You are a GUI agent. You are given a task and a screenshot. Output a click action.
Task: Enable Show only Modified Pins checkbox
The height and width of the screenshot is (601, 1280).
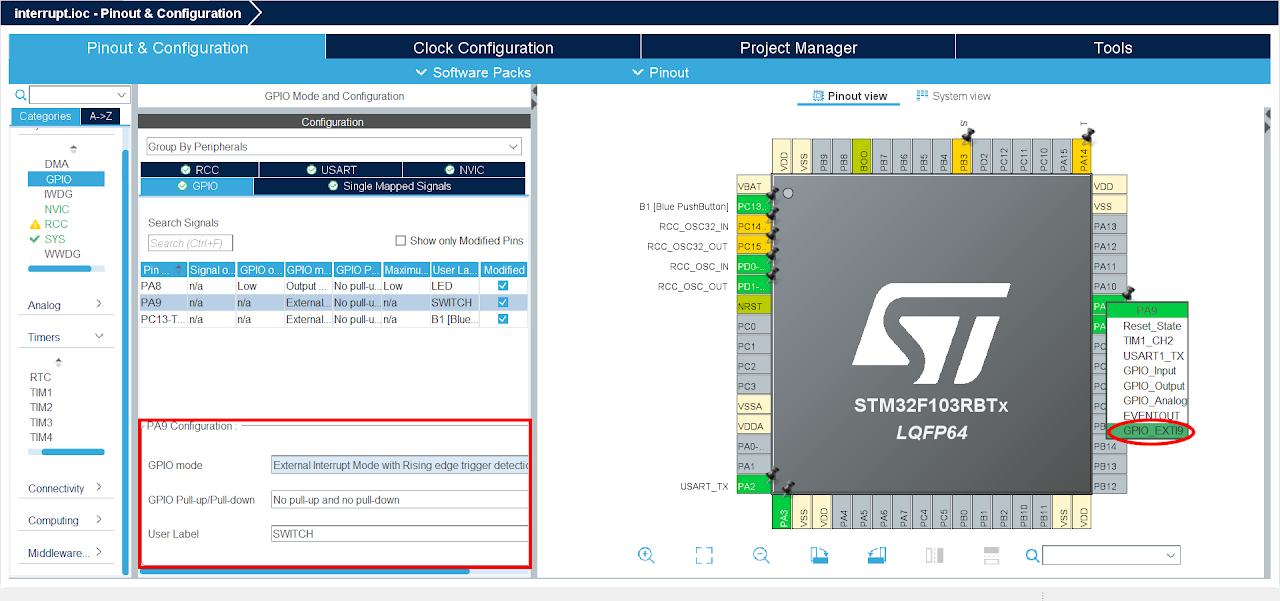401,240
